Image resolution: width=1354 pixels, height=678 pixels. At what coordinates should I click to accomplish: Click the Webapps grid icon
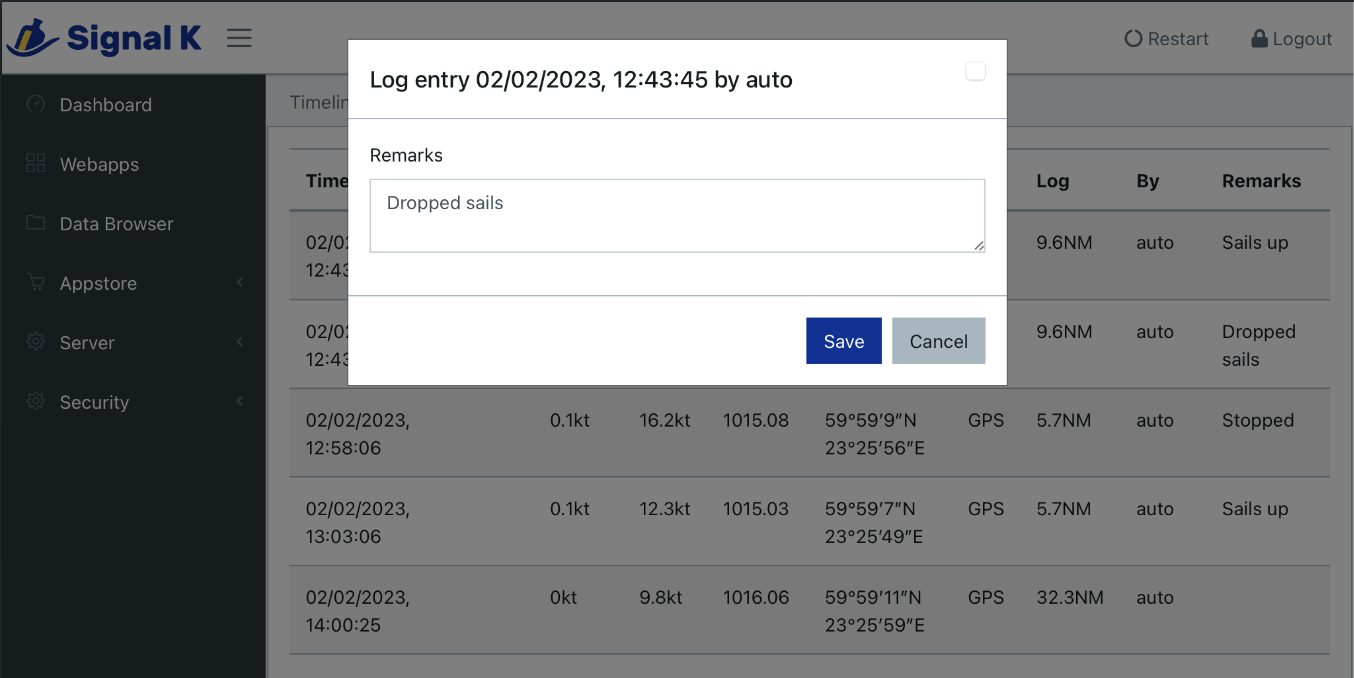pyautogui.click(x=36, y=164)
